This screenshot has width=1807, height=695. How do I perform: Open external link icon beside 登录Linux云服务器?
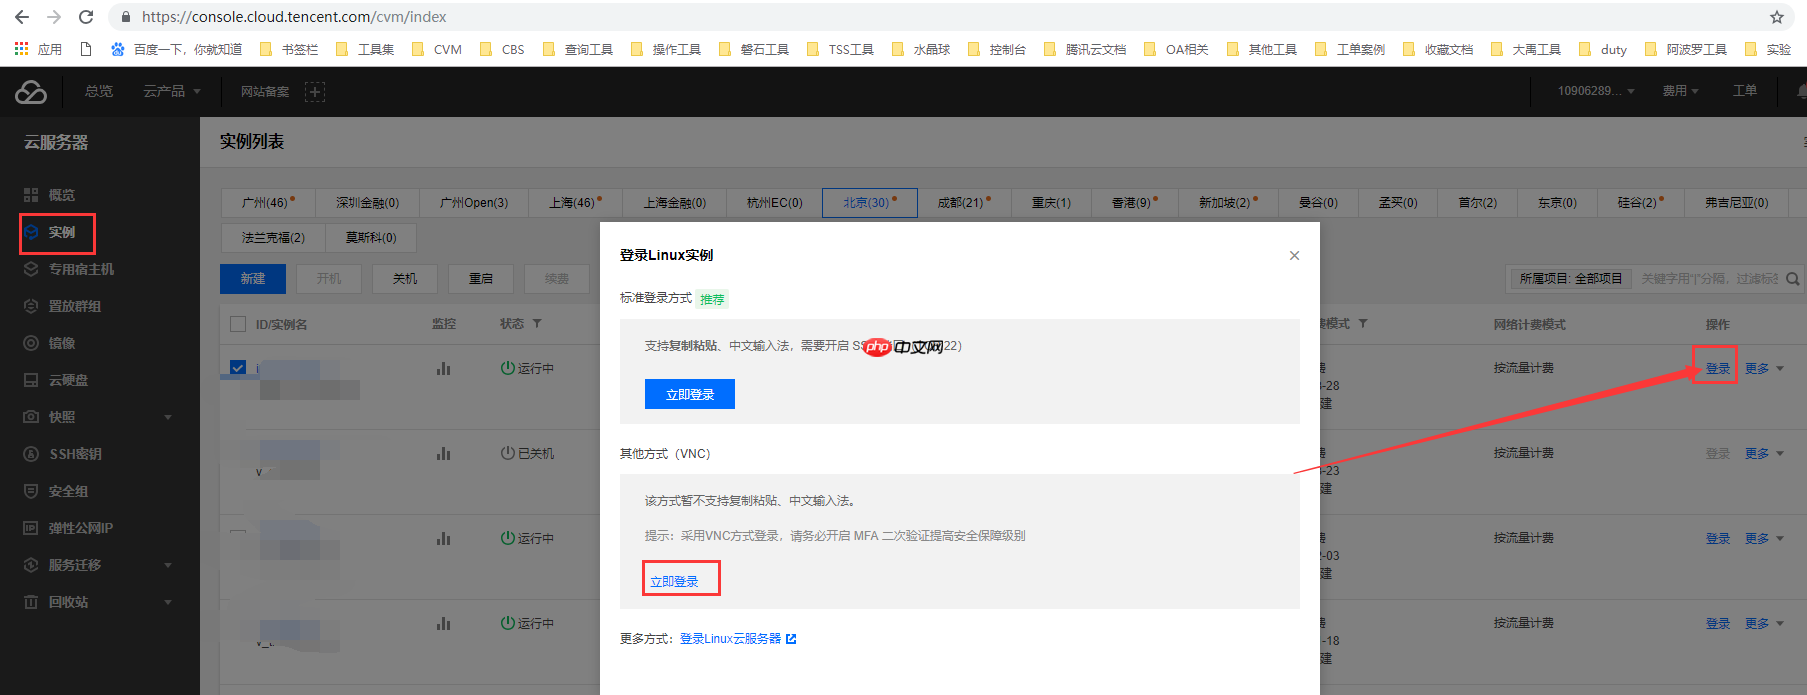click(x=791, y=639)
